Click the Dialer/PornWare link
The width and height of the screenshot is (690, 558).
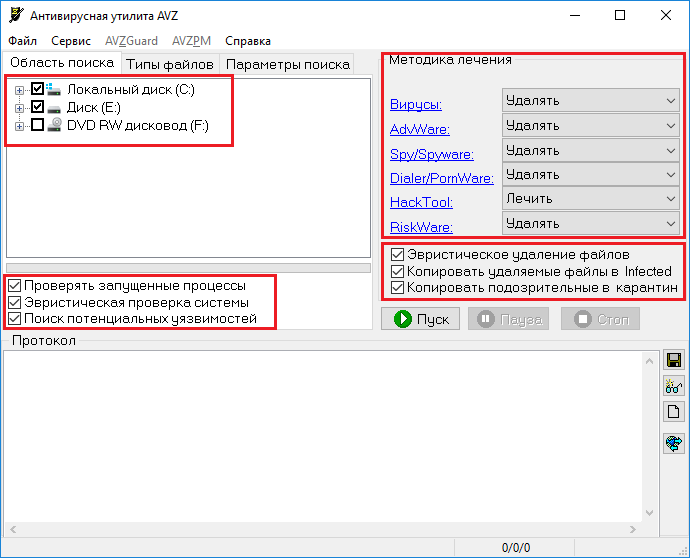click(442, 178)
